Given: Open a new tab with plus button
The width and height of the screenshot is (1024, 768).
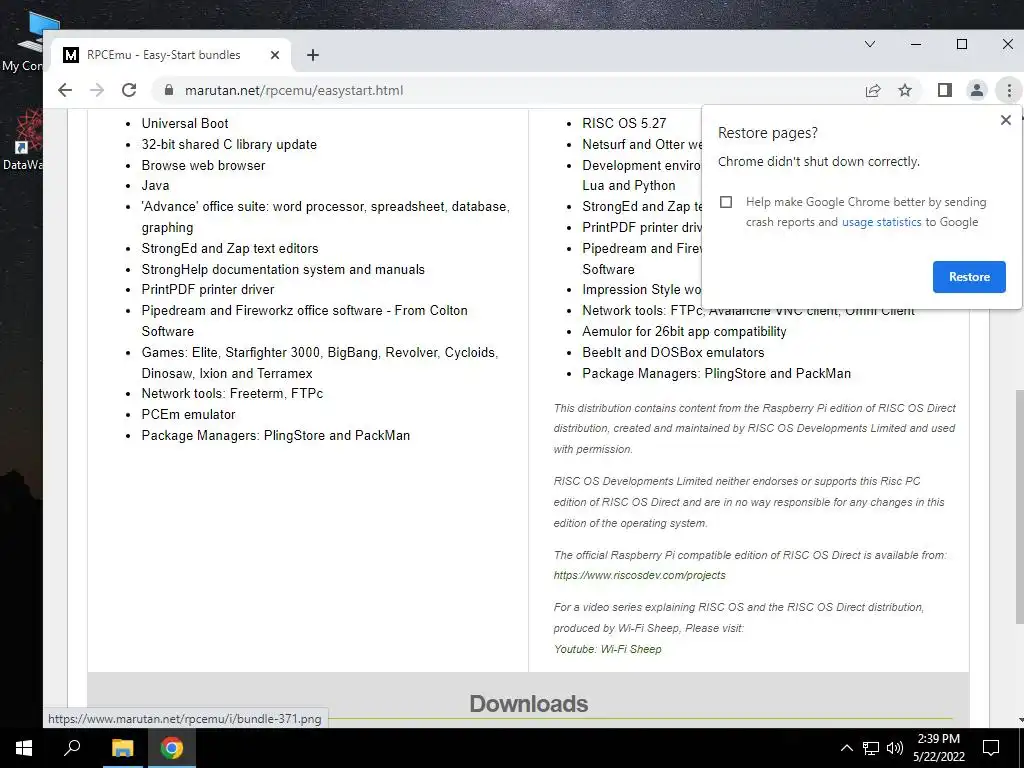Looking at the screenshot, I should click(313, 55).
